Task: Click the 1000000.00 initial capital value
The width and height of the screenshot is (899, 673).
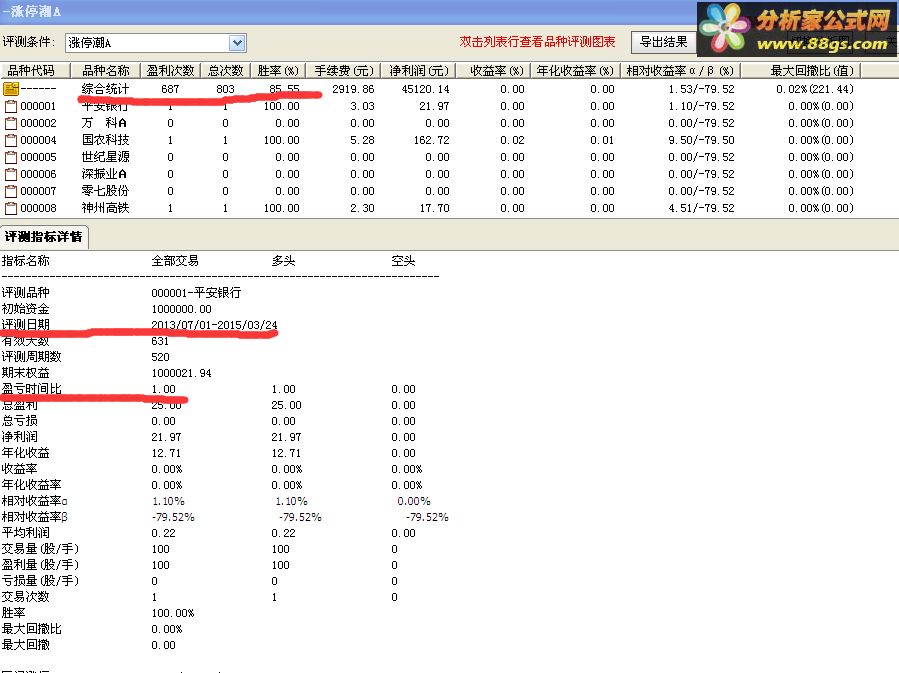Action: (x=181, y=309)
